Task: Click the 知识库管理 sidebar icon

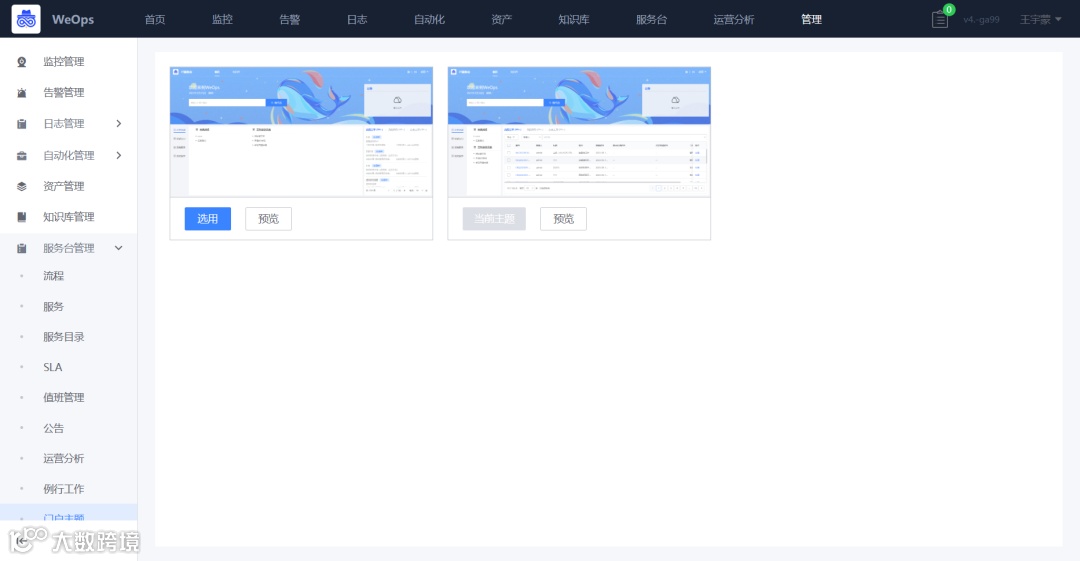Action: tap(21, 217)
